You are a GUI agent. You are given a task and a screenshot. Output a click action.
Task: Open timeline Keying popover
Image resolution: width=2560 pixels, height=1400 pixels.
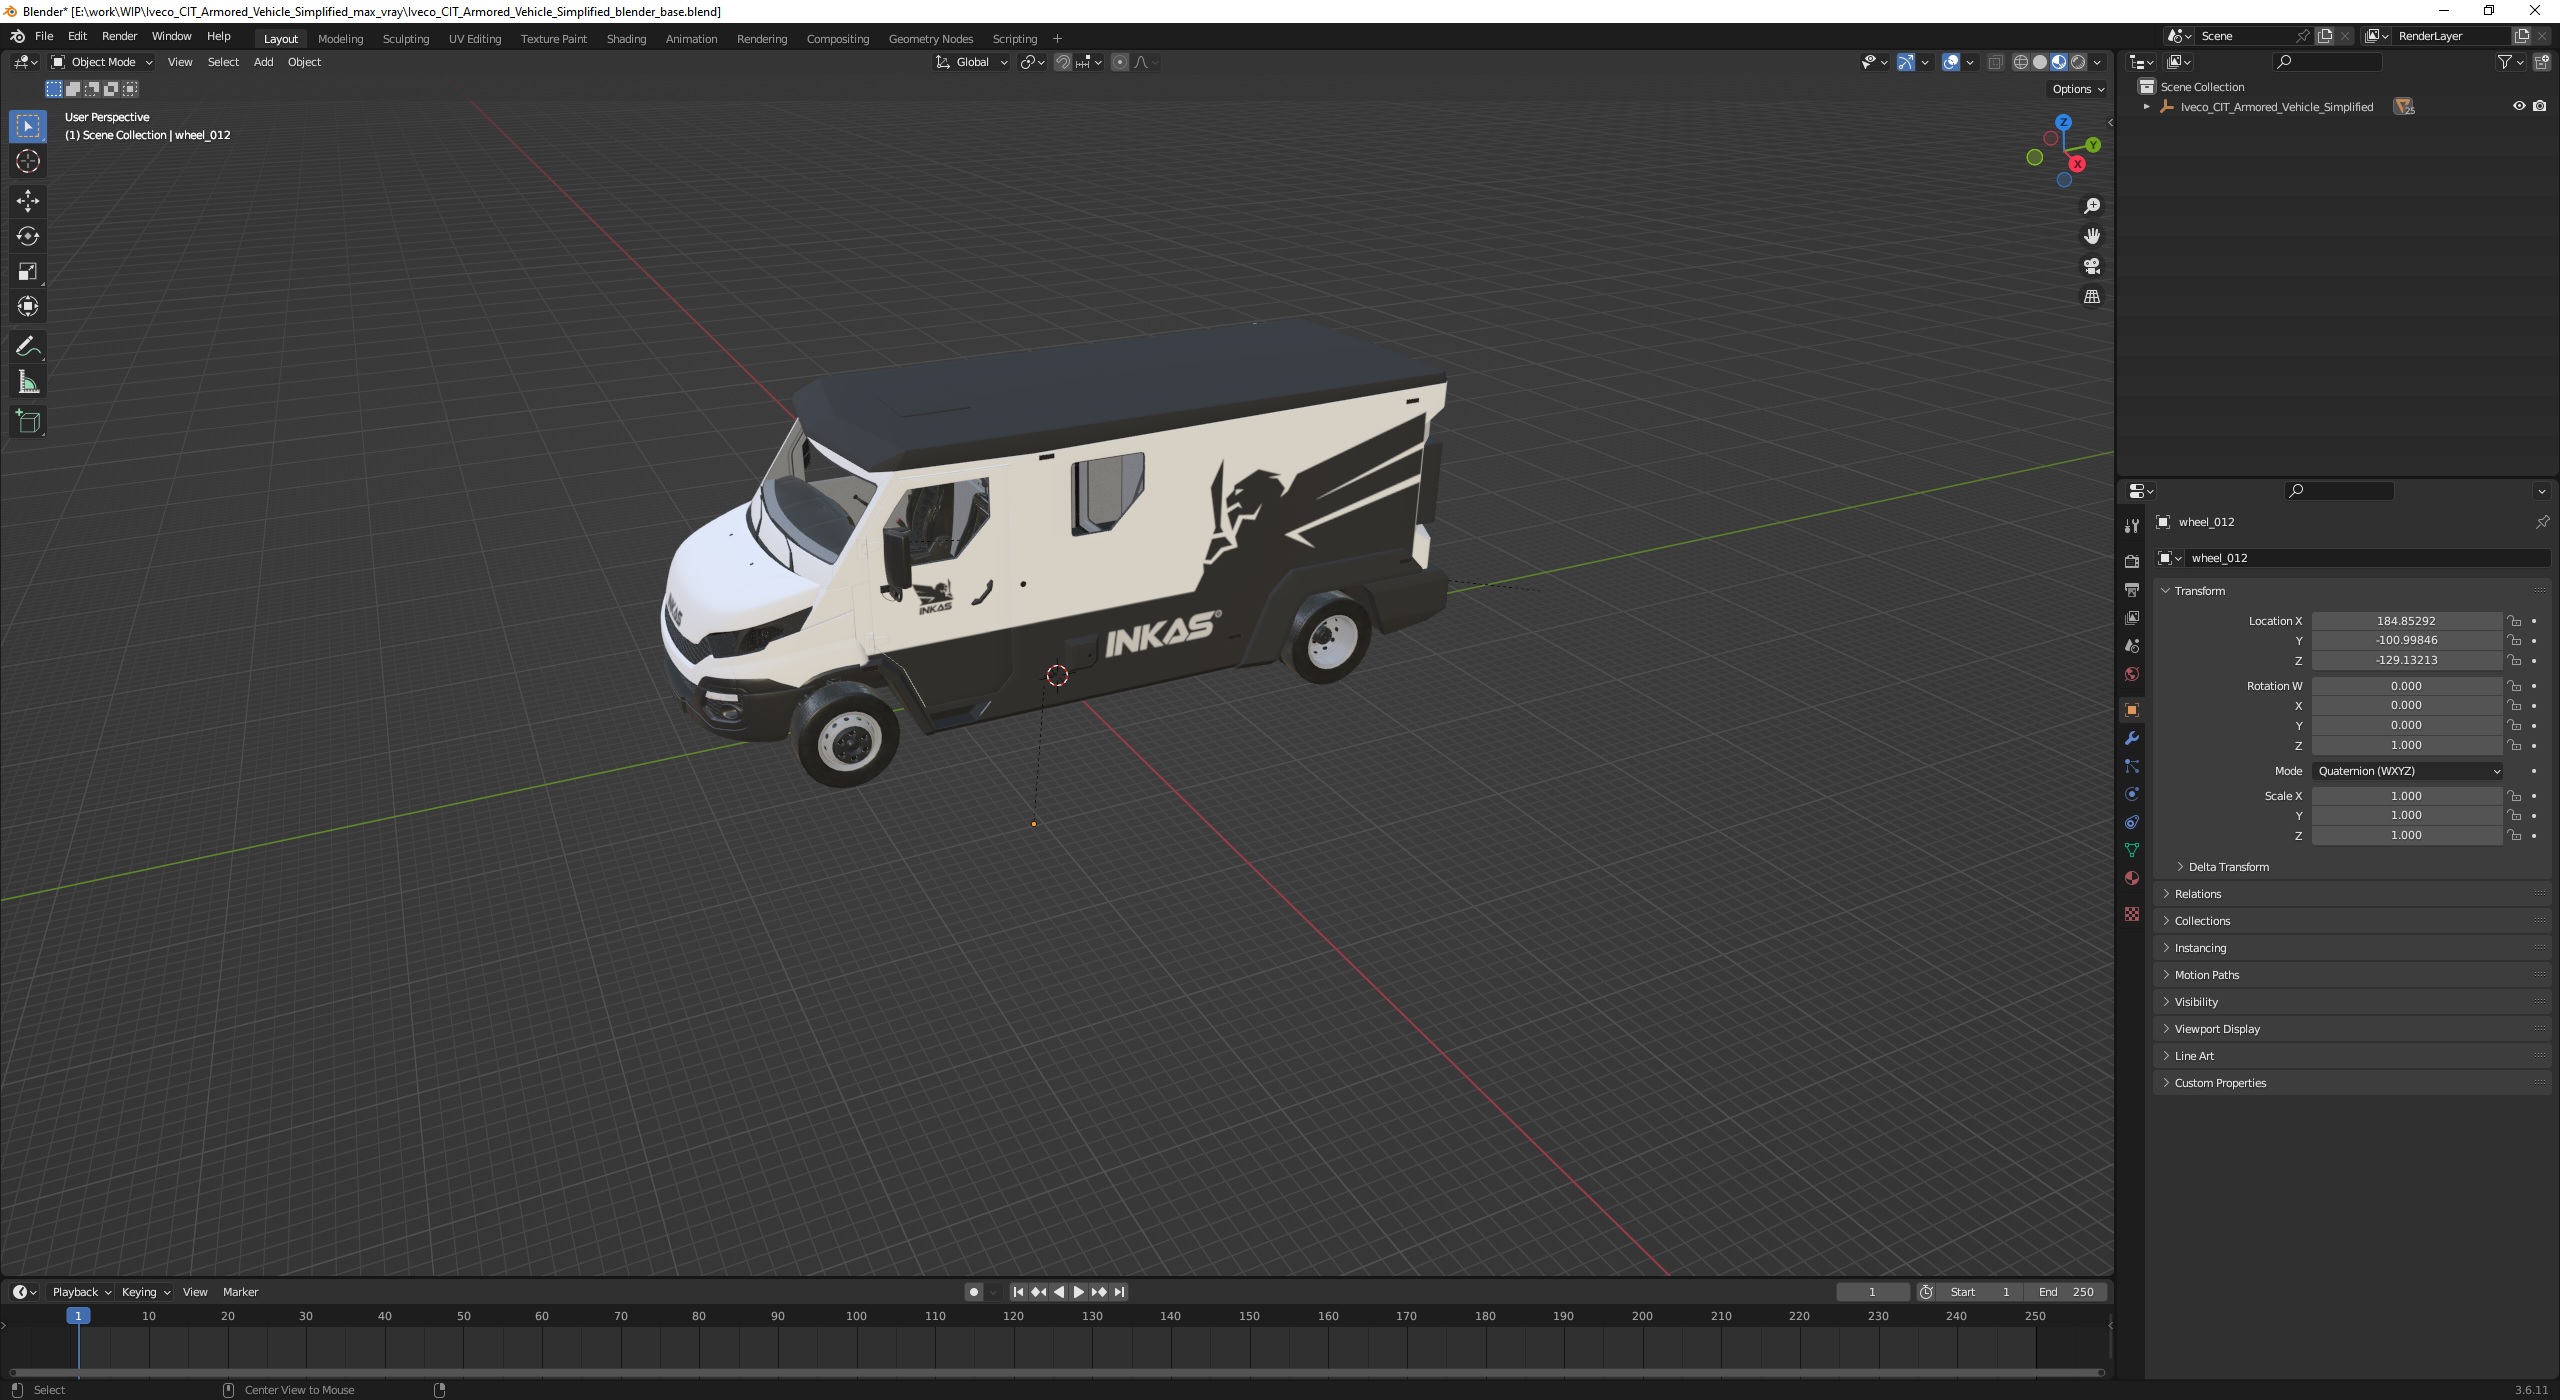(x=145, y=1292)
